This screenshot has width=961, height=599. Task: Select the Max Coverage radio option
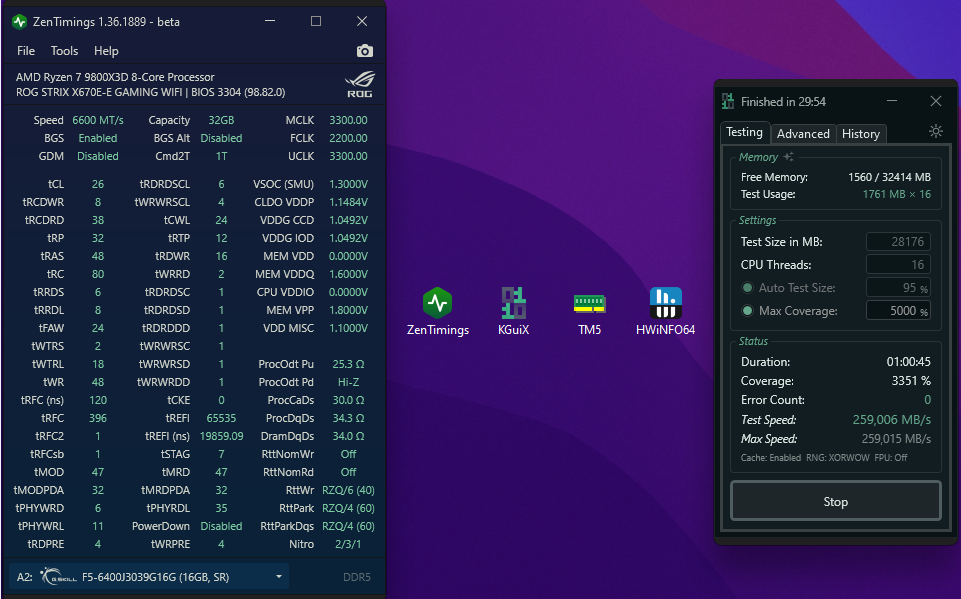pyautogui.click(x=747, y=311)
